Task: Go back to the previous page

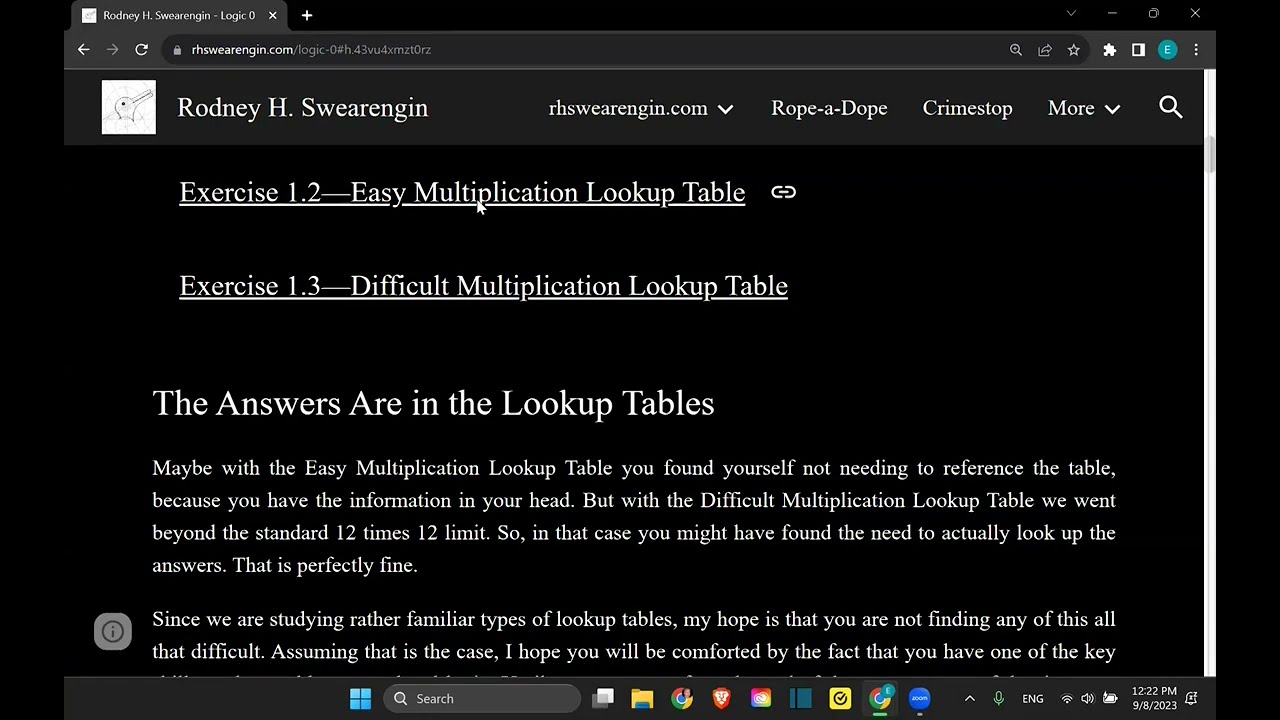Action: click(x=84, y=49)
